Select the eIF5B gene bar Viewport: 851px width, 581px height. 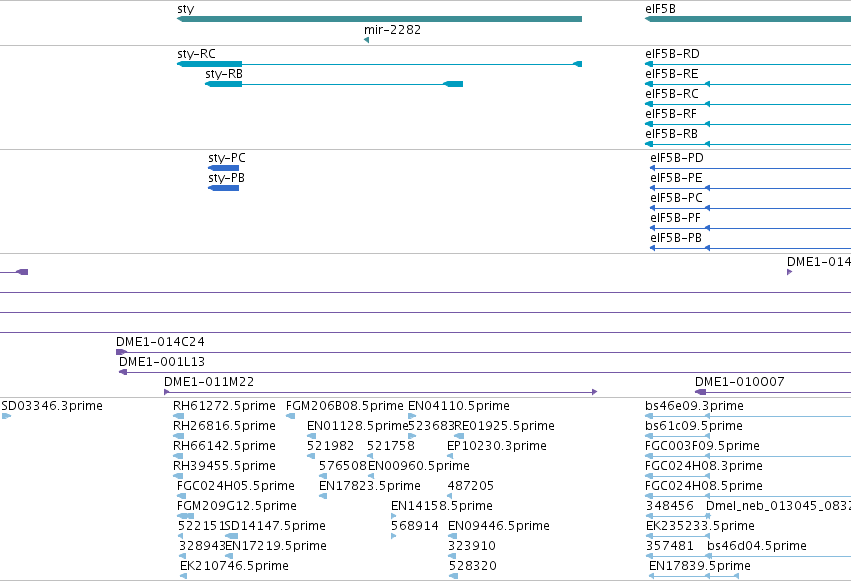(x=748, y=19)
